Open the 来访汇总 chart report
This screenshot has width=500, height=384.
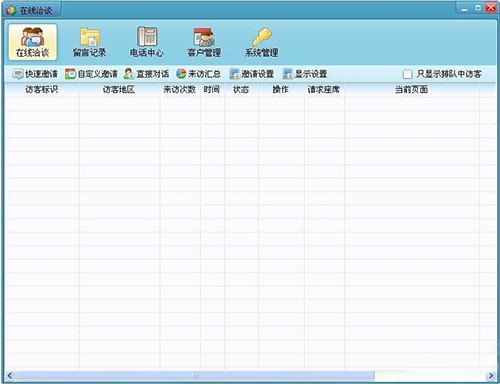click(x=199, y=74)
